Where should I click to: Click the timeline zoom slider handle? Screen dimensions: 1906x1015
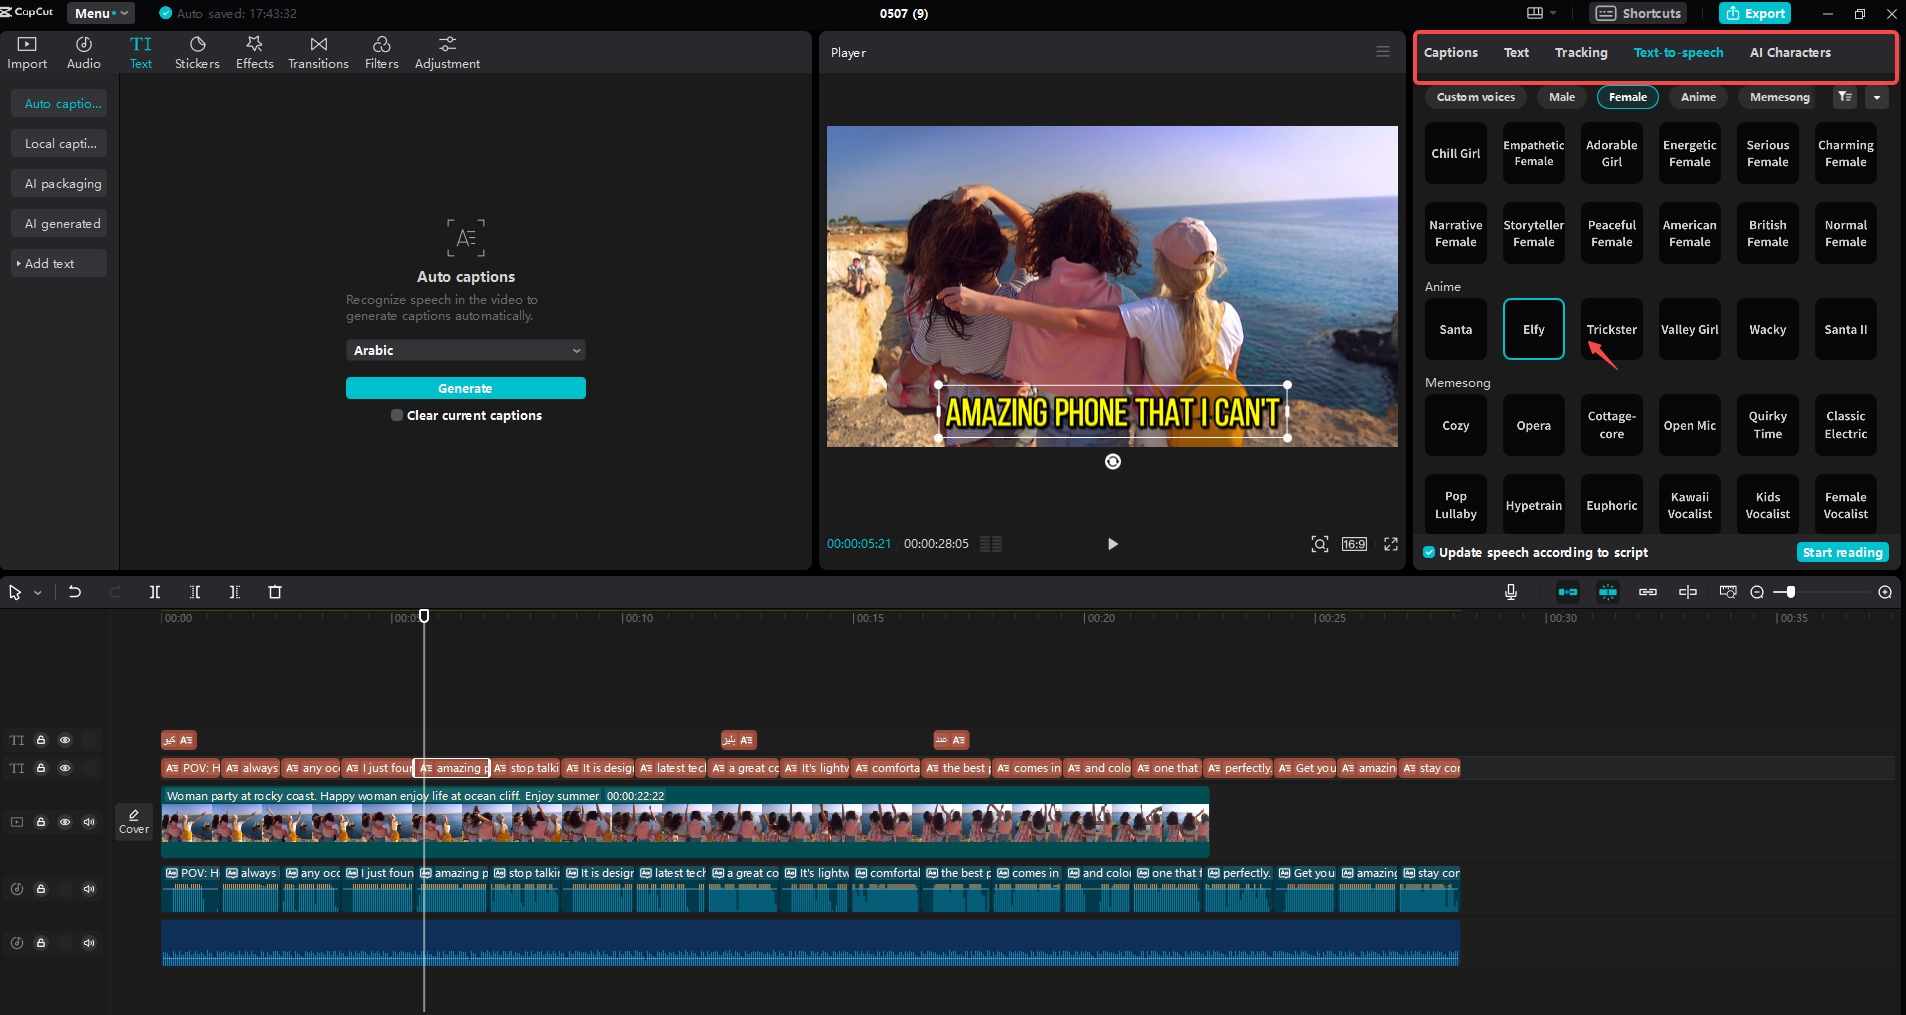(x=1790, y=592)
